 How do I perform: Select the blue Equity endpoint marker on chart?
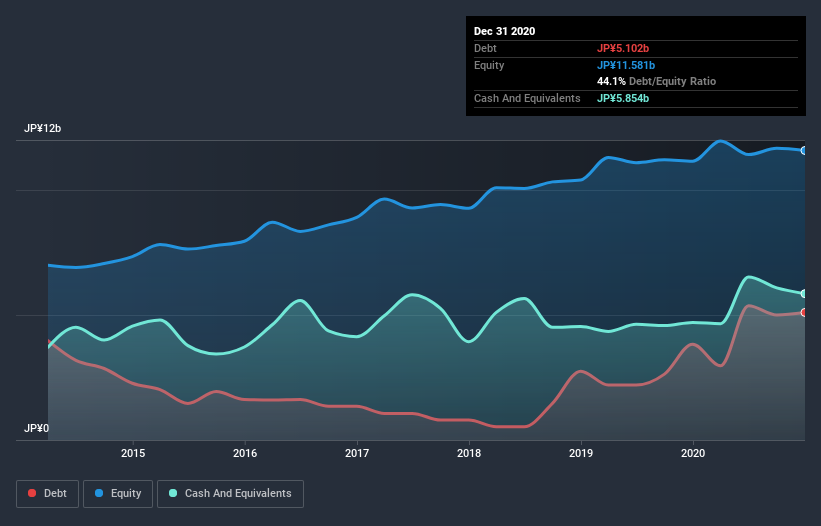click(x=804, y=151)
